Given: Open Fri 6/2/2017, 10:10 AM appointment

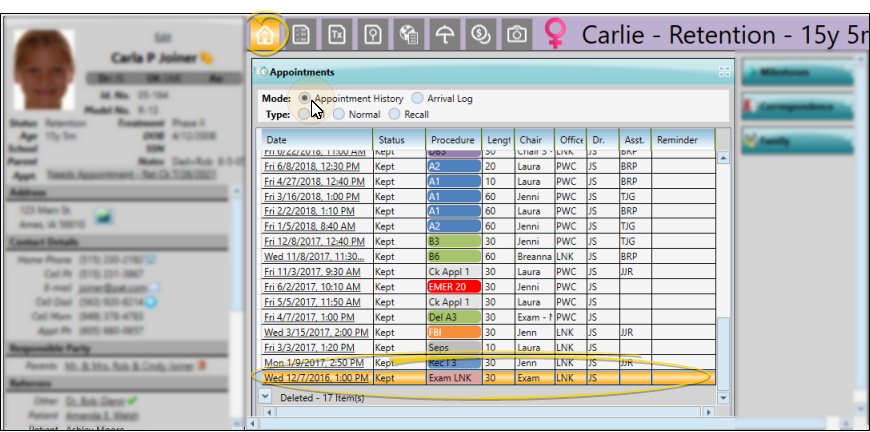Looking at the screenshot, I should [x=312, y=287].
